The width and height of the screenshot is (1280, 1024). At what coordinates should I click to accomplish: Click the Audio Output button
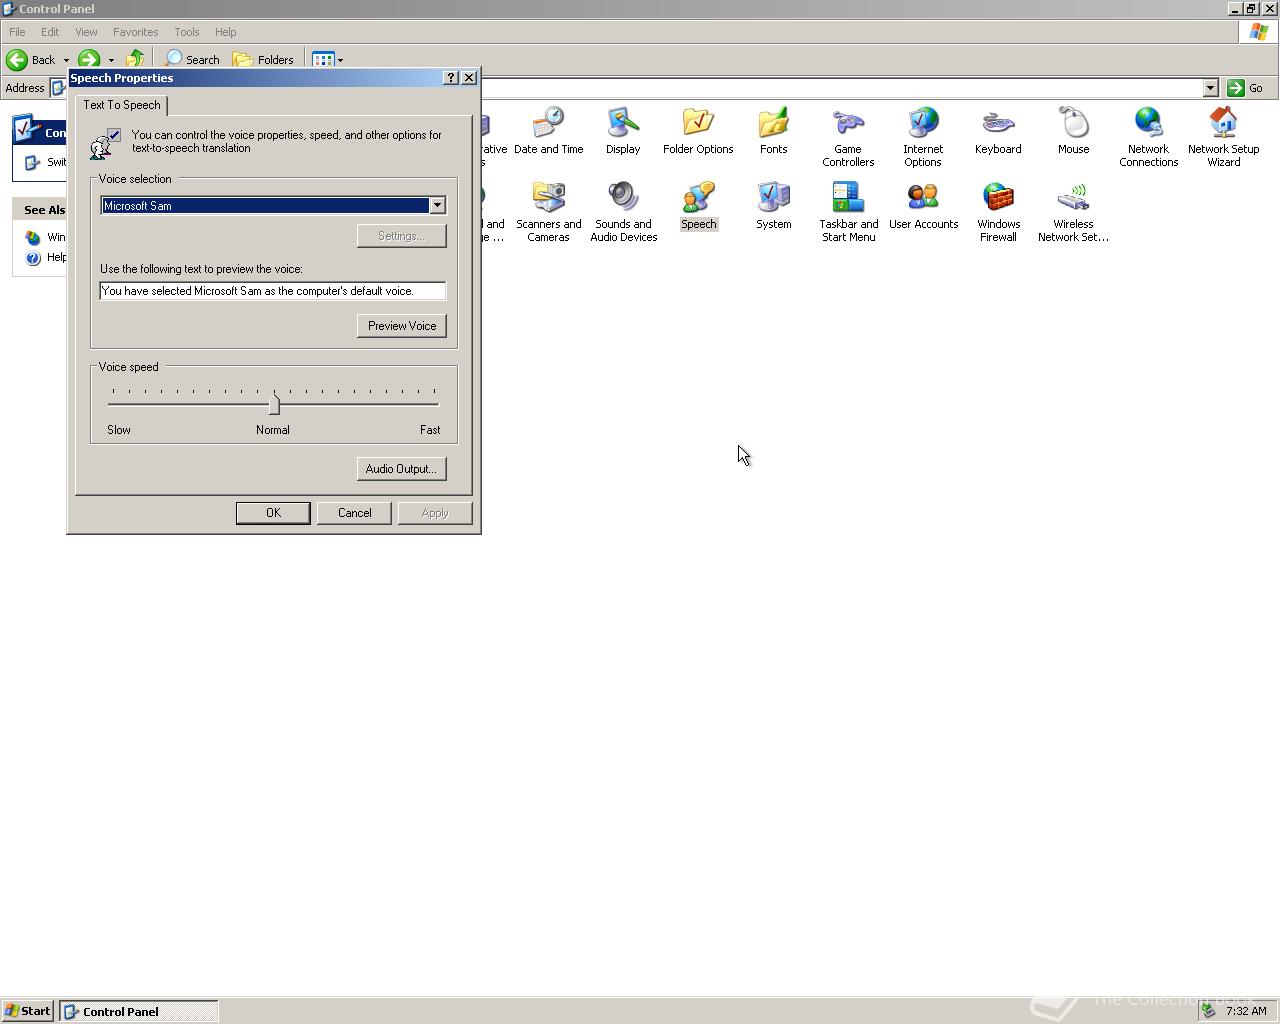402,469
